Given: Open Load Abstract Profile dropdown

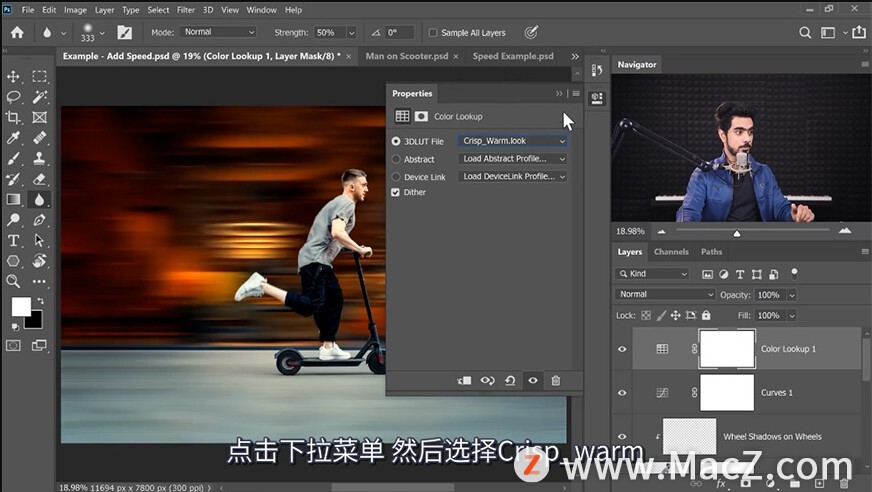Looking at the screenshot, I should (512, 159).
